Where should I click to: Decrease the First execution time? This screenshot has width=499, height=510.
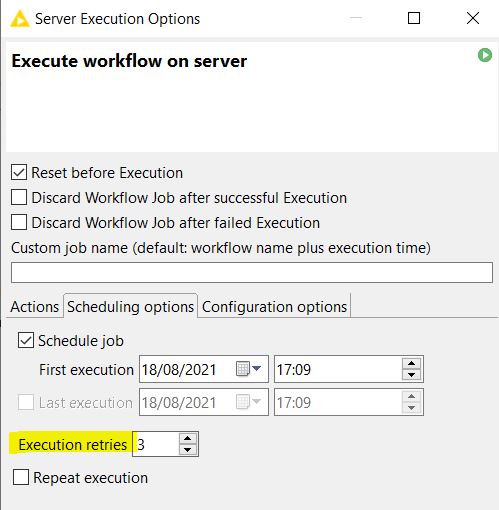click(412, 375)
